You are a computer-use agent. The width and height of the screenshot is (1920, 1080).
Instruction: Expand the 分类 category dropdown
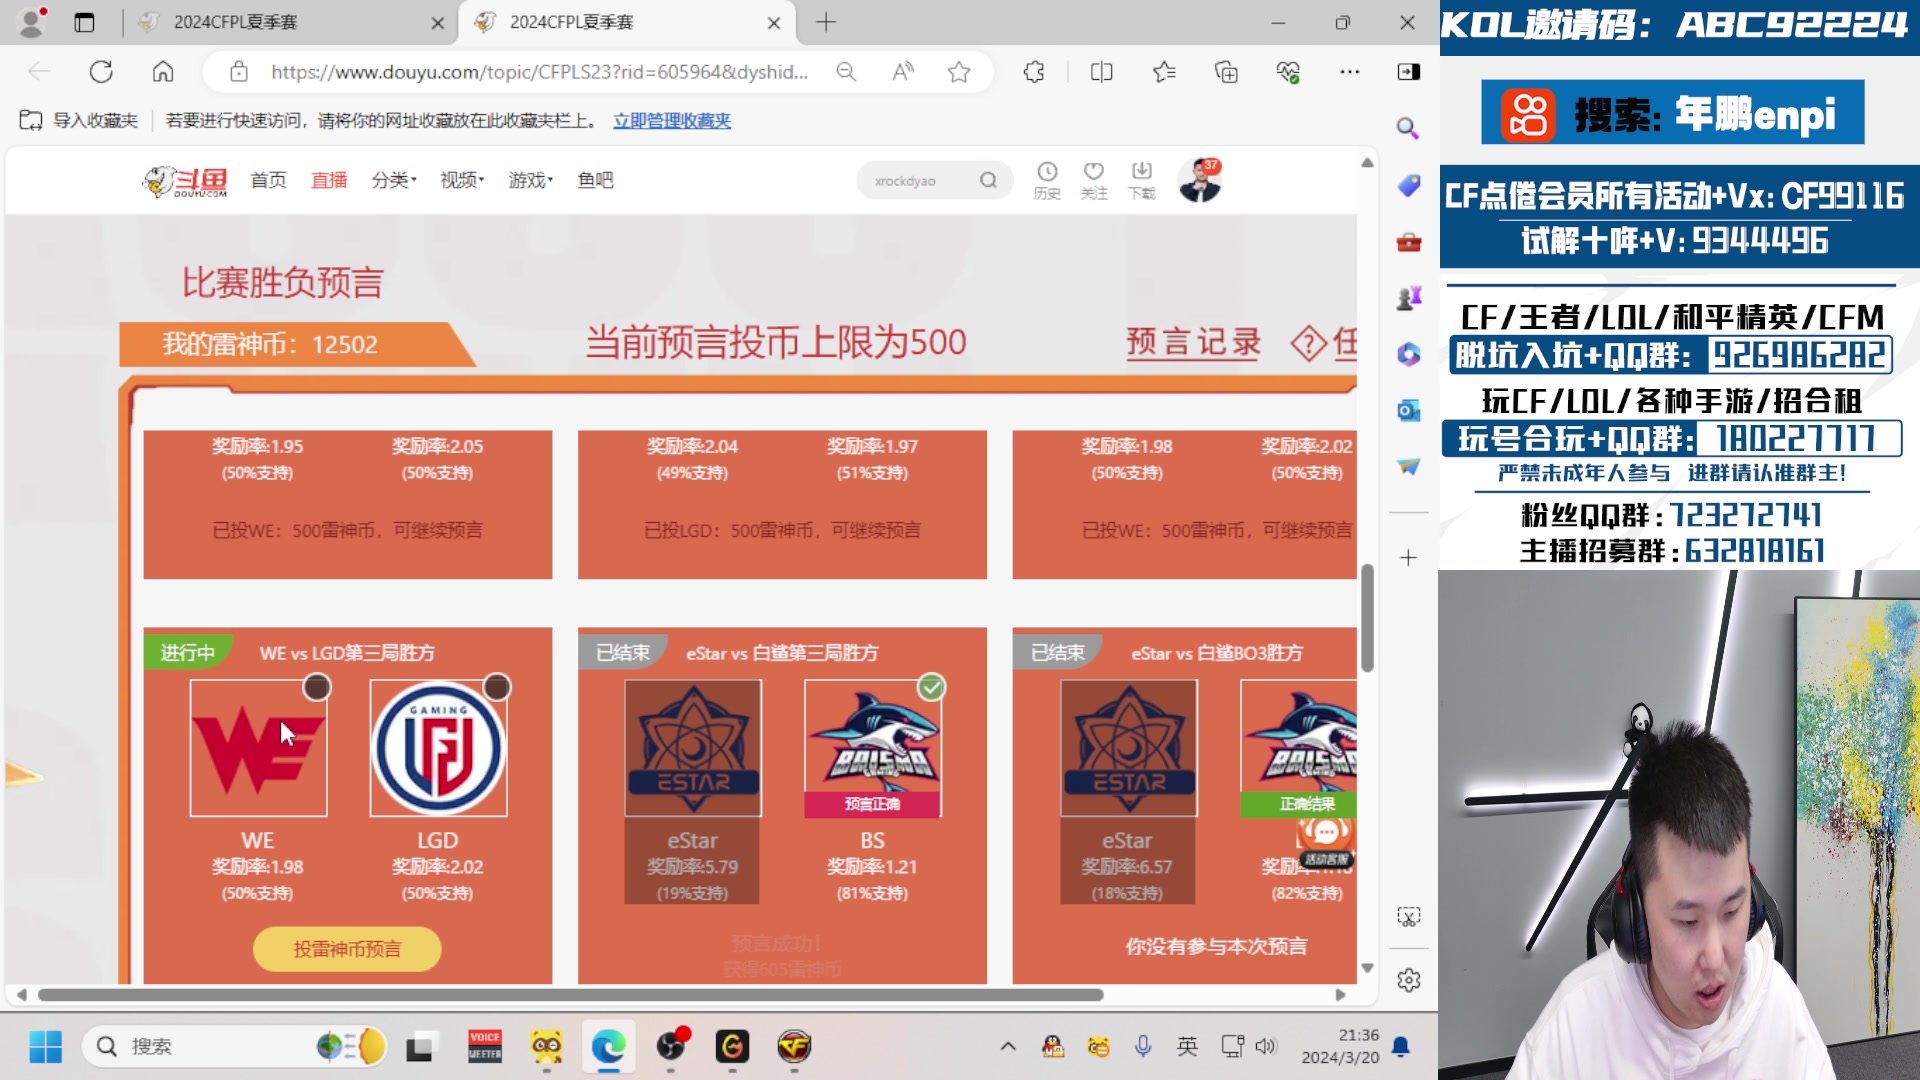(393, 180)
